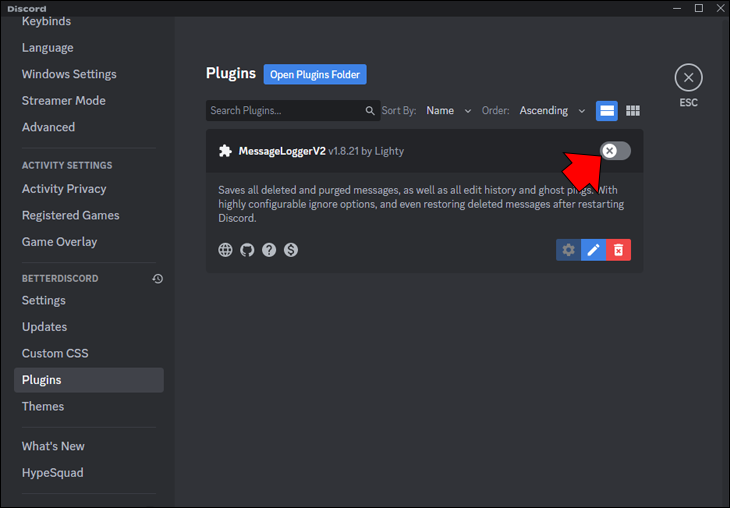730x508 pixels.
Task: Close settings with ESC circle button
Action: coord(689,78)
